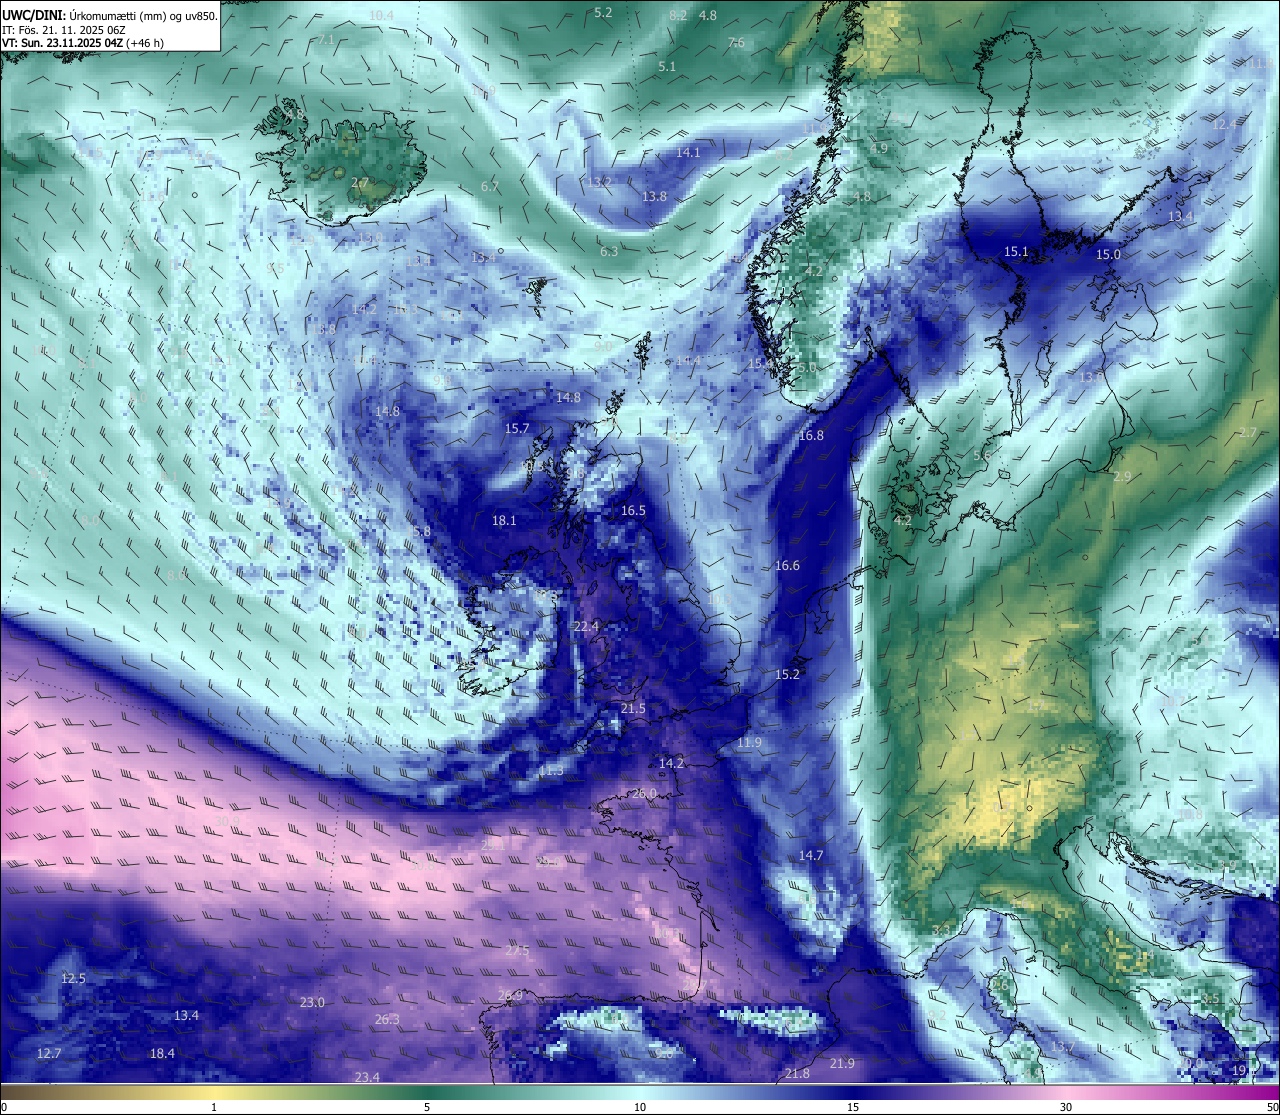Click the 22.4 value label over Britain
This screenshot has width=1280, height=1115.
586,626
